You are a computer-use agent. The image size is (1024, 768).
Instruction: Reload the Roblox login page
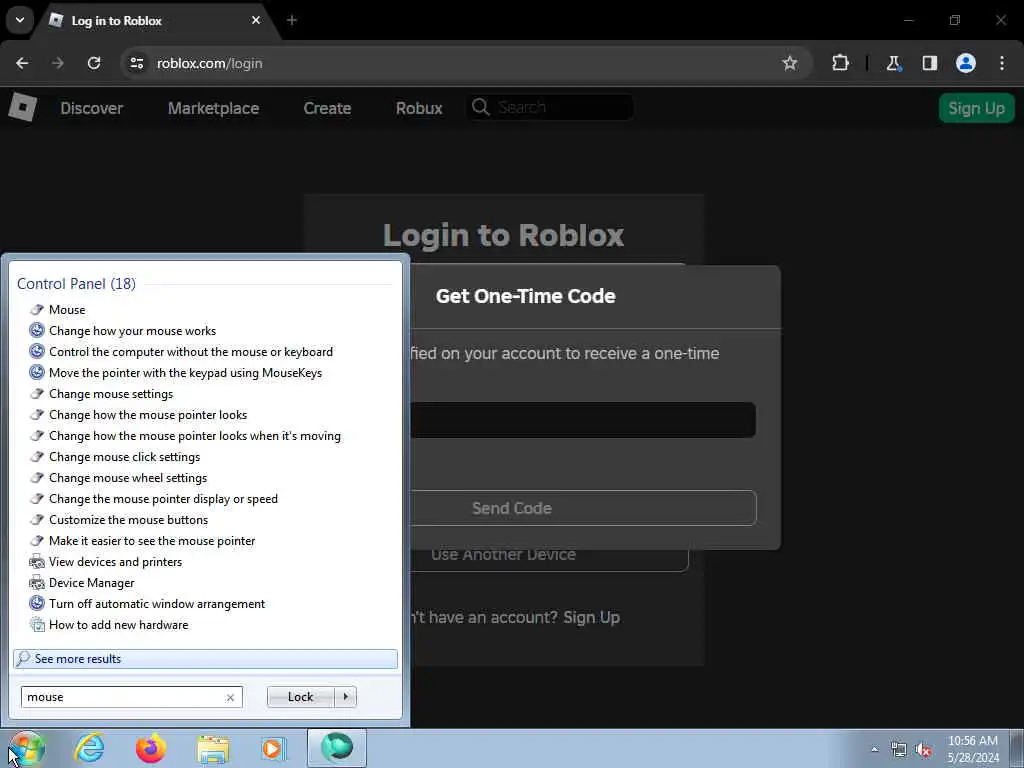(94, 63)
